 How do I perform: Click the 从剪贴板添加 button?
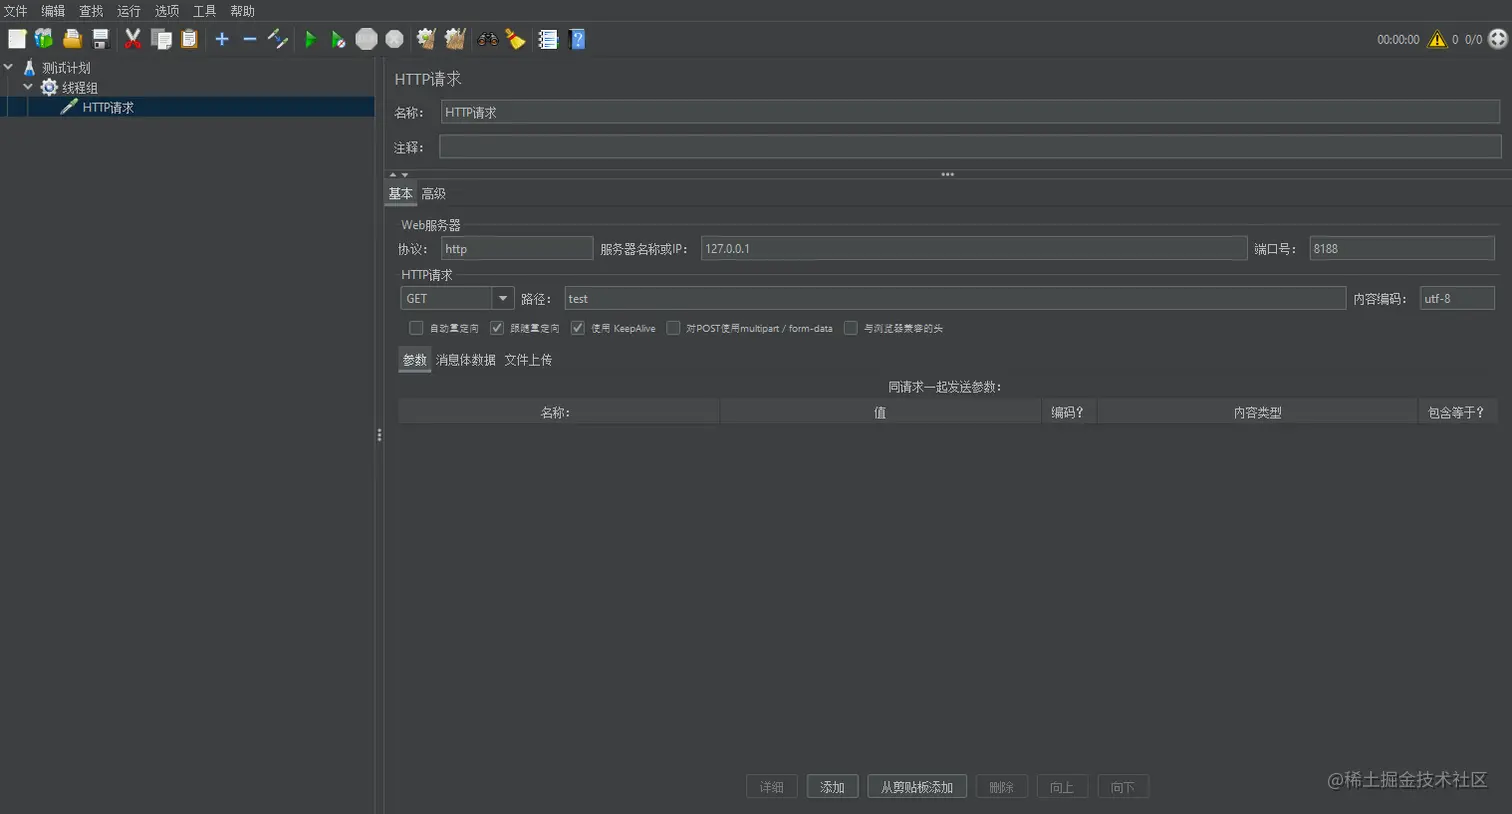(x=917, y=787)
